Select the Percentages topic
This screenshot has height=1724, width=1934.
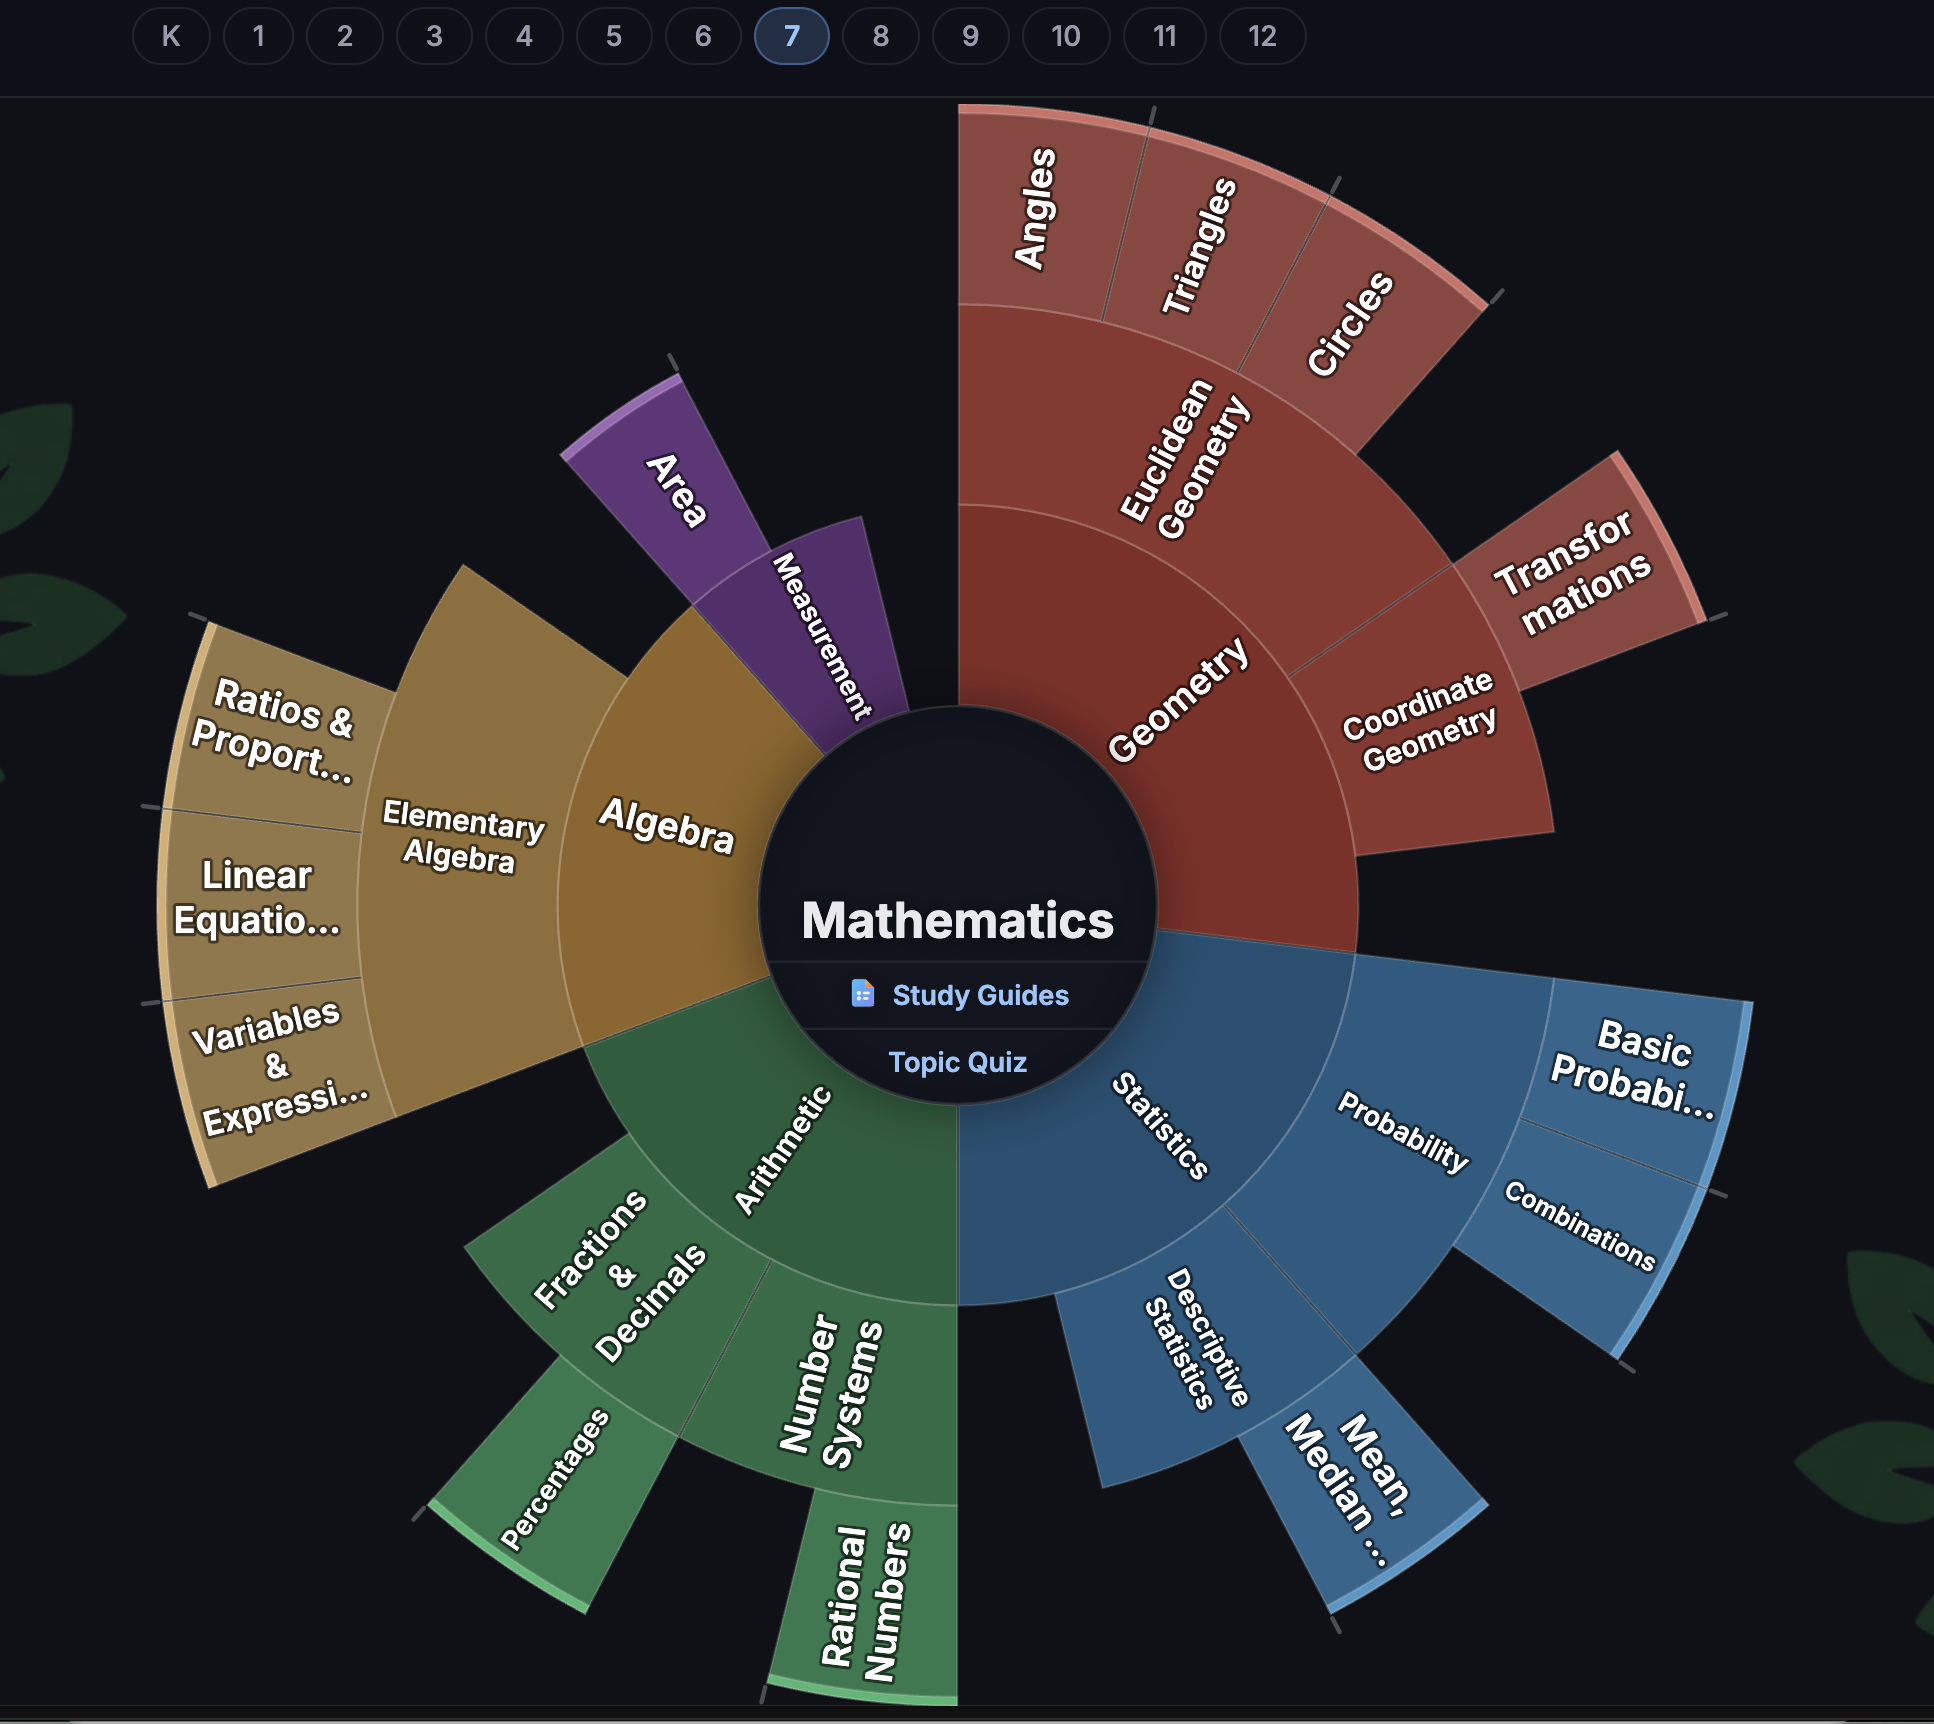coord(555,1480)
